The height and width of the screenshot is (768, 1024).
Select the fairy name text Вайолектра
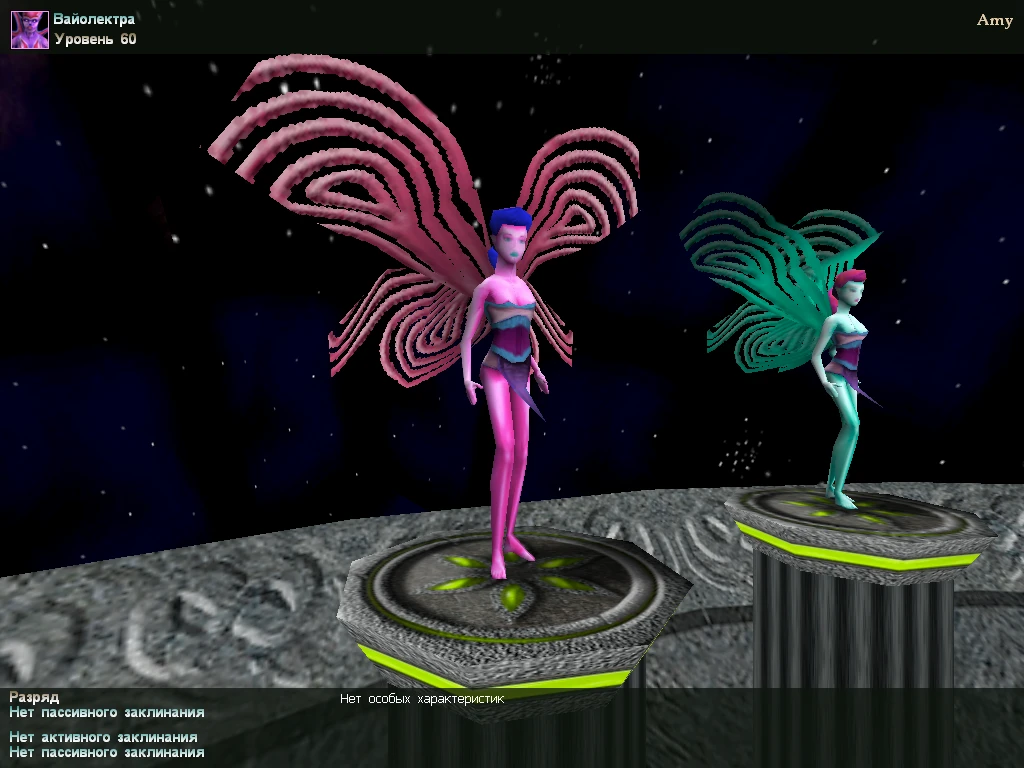94,19
